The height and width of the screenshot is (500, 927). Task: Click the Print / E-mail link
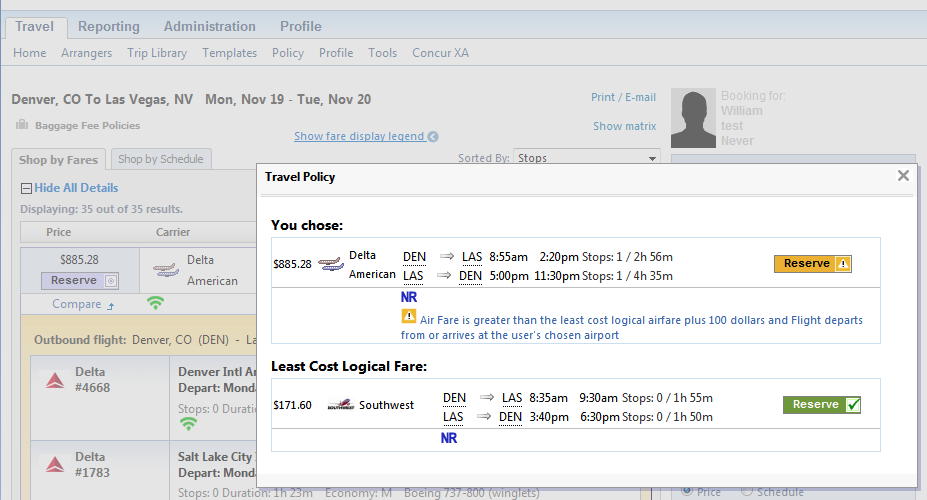pos(623,97)
